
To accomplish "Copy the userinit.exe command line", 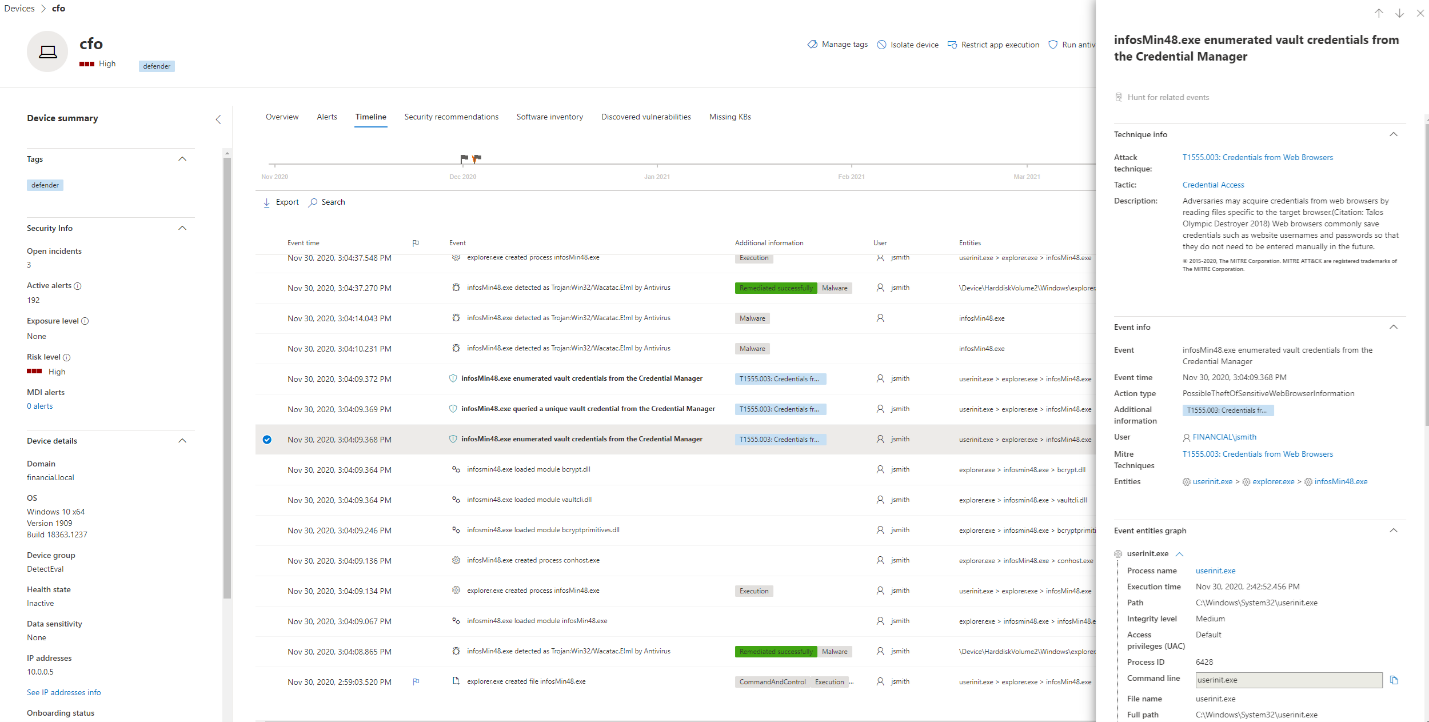I will coord(1394,680).
